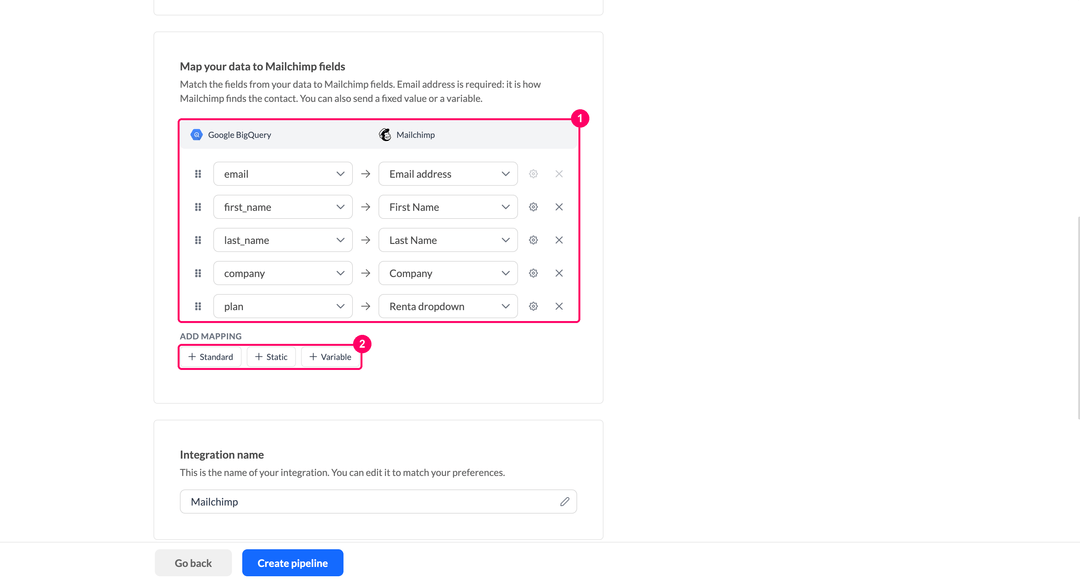This screenshot has width=1080, height=583.
Task: Add a Standard mapping
Action: [211, 357]
